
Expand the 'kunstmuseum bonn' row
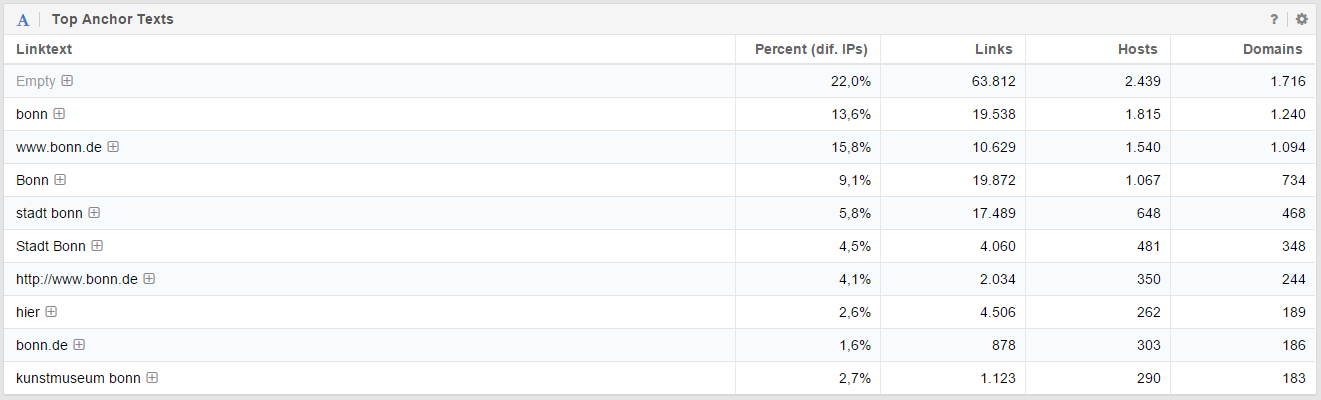click(152, 378)
